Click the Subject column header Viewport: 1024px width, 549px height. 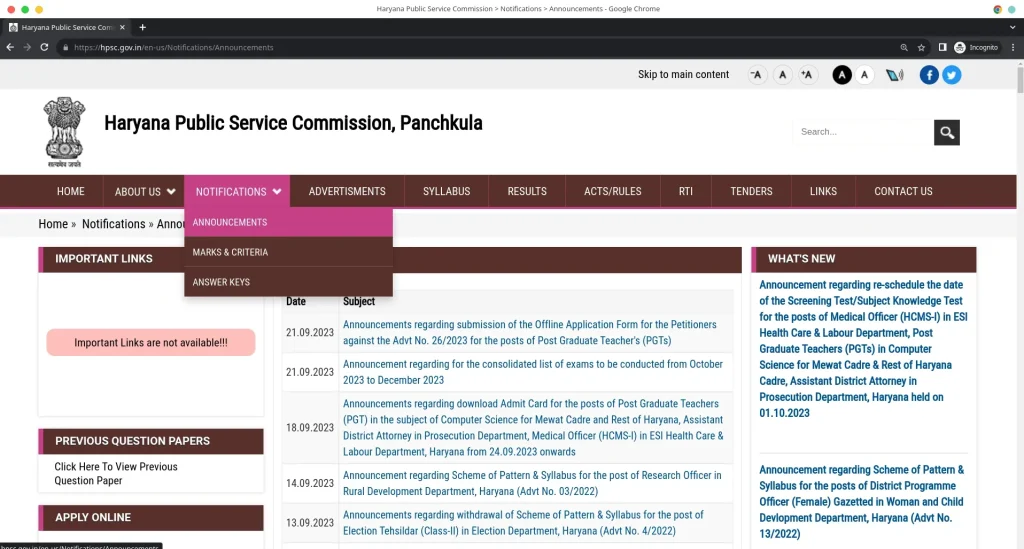coord(359,302)
